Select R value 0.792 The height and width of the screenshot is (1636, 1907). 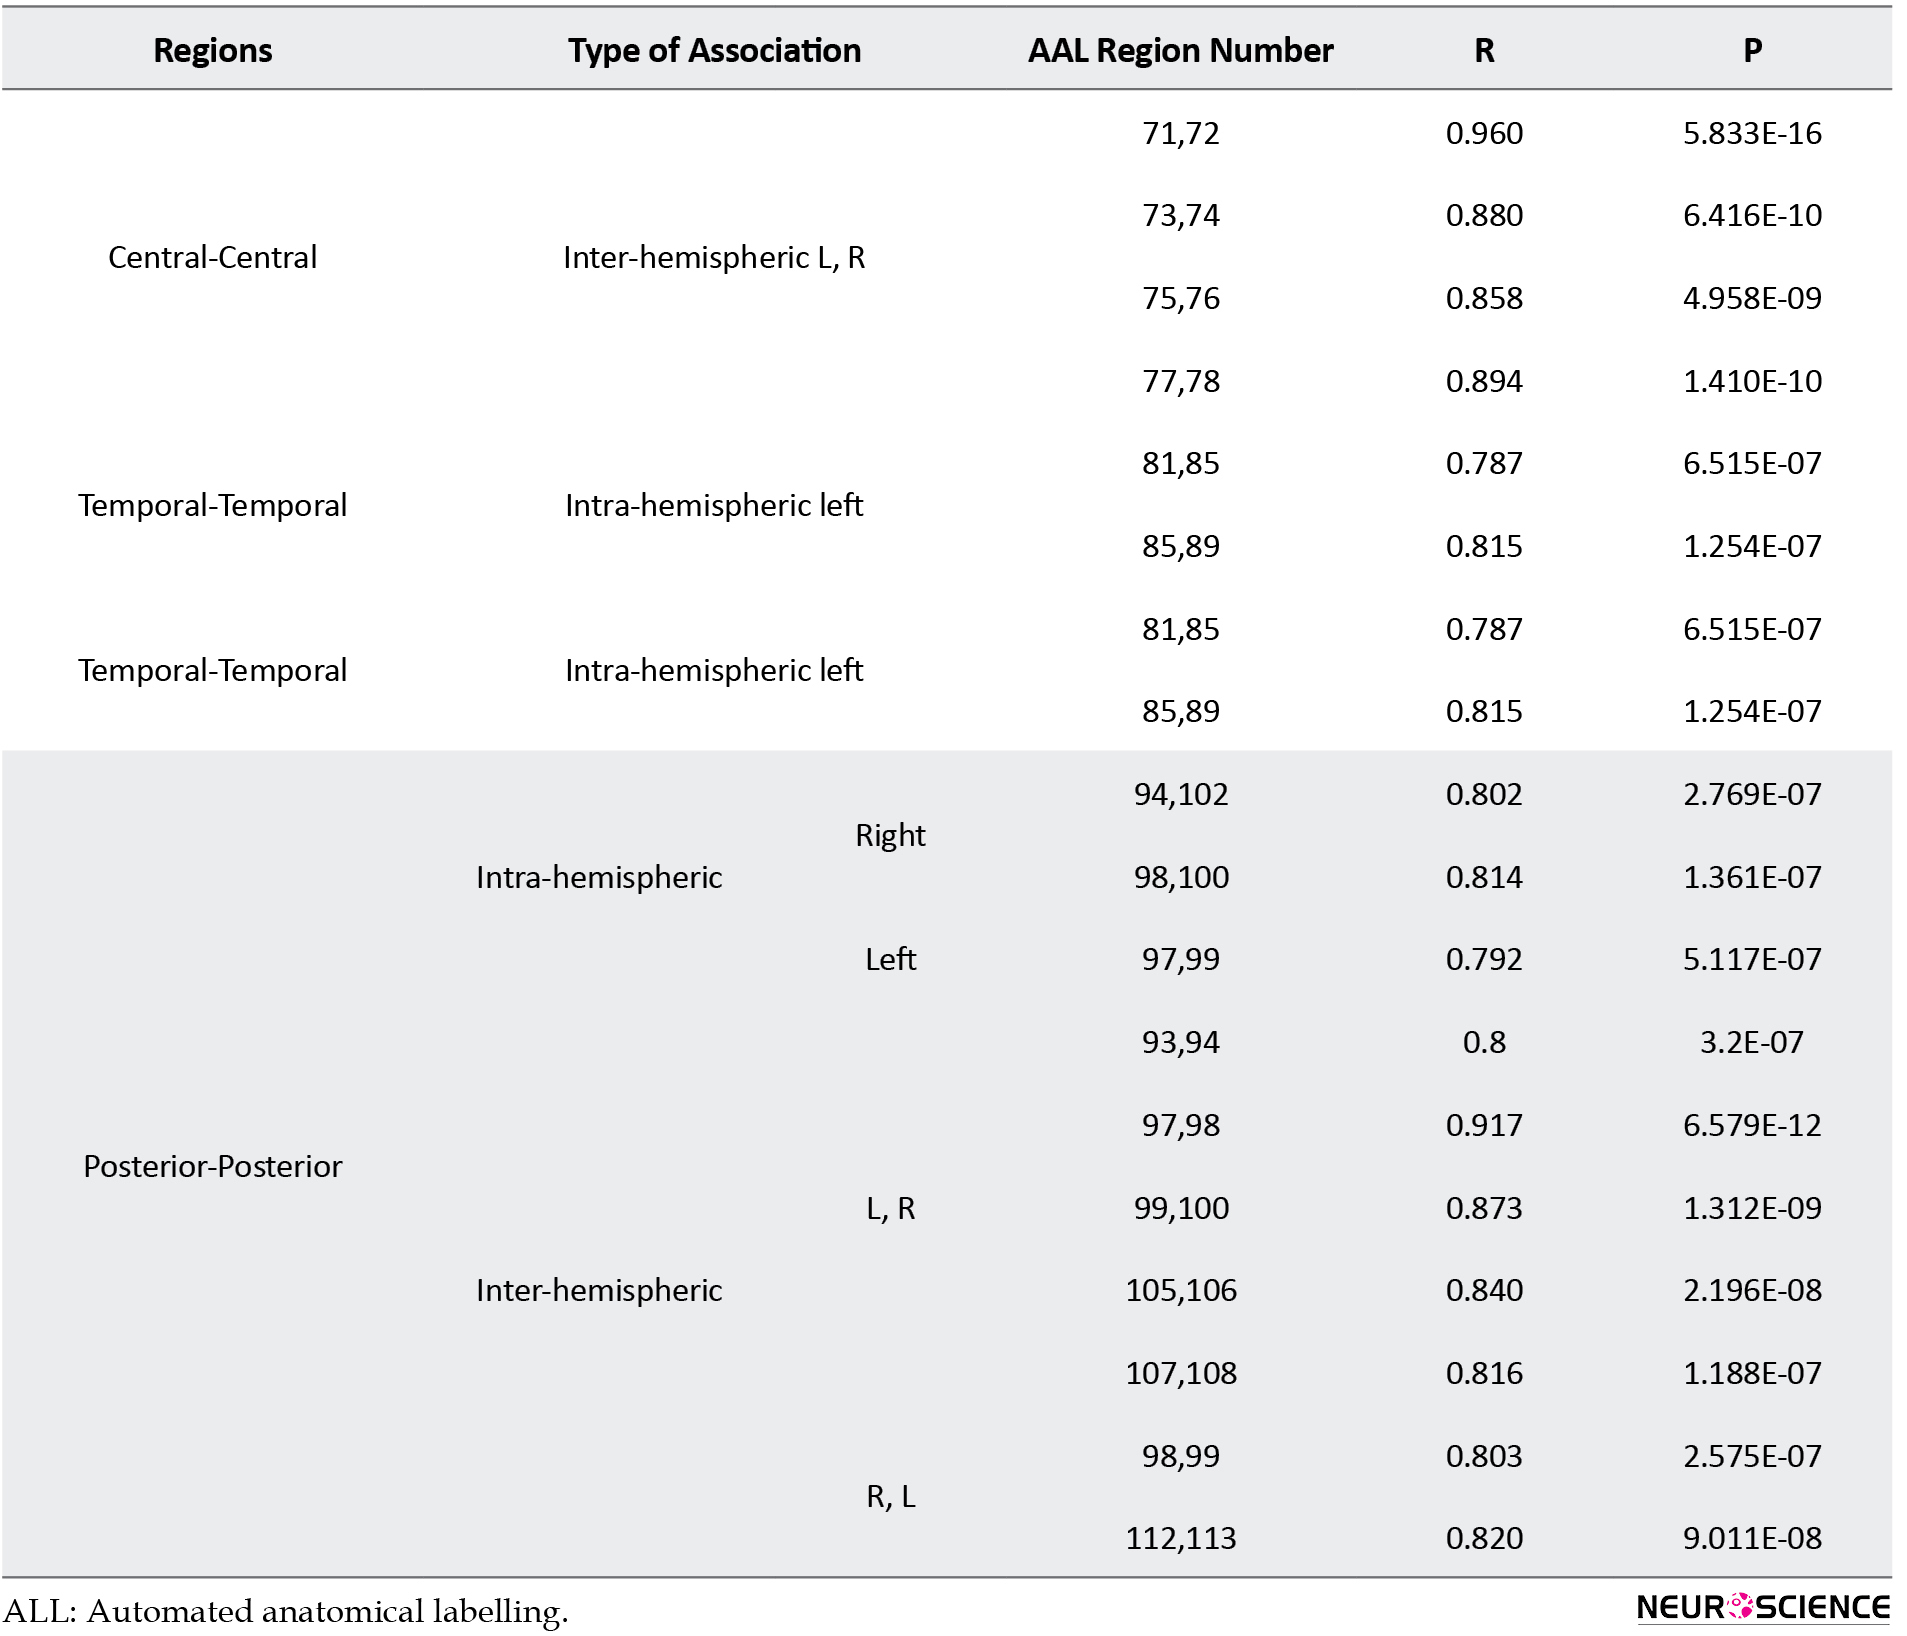(1484, 959)
